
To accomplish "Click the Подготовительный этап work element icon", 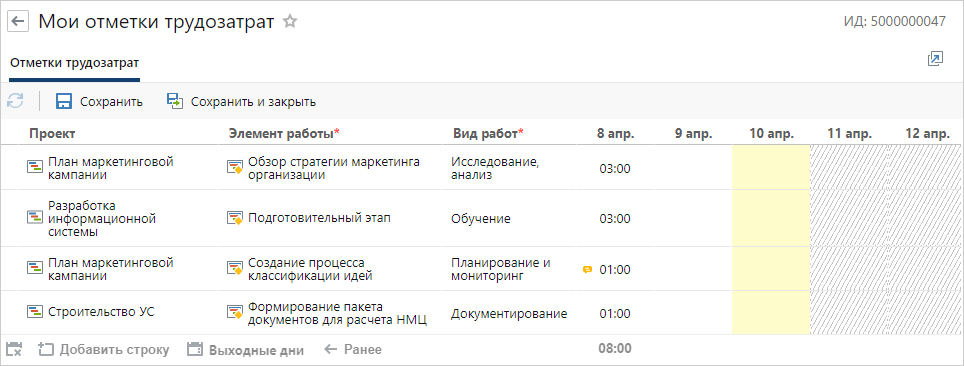I will point(235,218).
